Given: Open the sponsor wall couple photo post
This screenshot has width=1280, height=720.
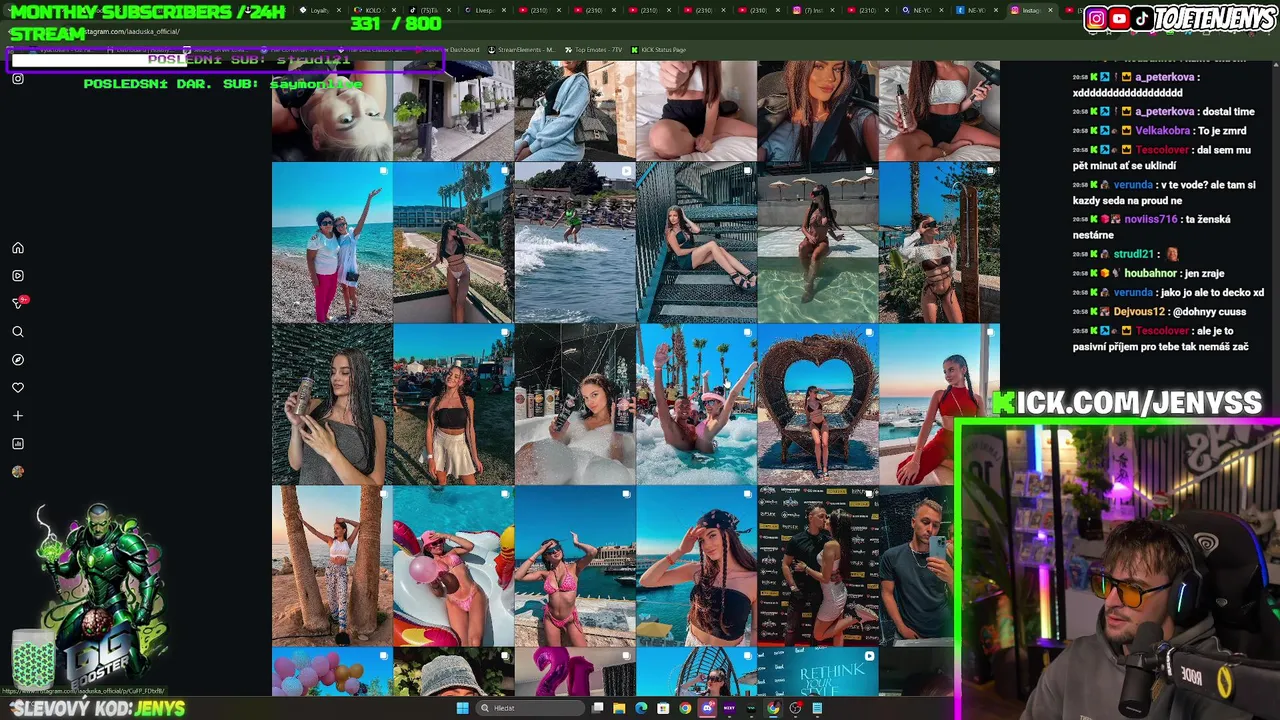Looking at the screenshot, I should [818, 567].
